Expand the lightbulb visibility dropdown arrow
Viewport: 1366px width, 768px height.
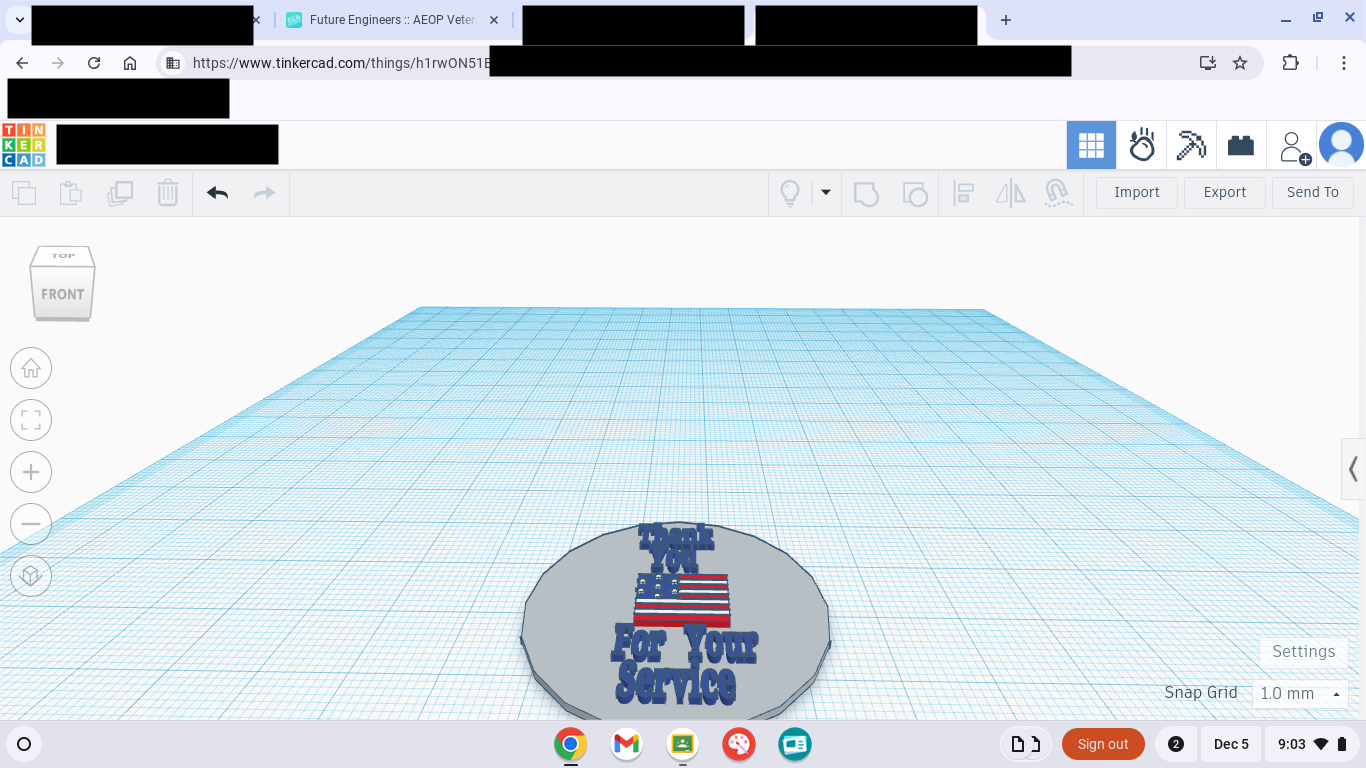tap(826, 192)
